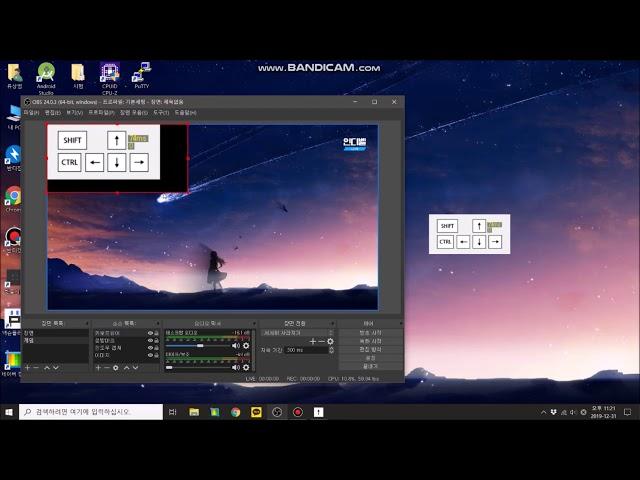The image size is (640, 480).
Task: Toggle visibility eye of topmost source row
Action: tap(150, 333)
